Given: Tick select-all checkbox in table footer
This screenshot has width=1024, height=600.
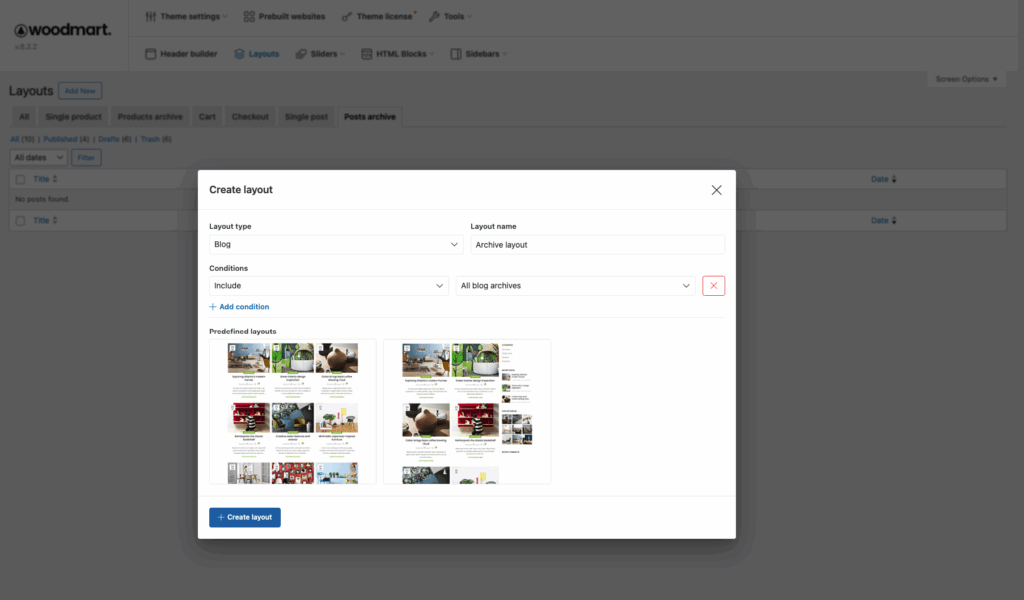Looking at the screenshot, I should click(x=20, y=221).
